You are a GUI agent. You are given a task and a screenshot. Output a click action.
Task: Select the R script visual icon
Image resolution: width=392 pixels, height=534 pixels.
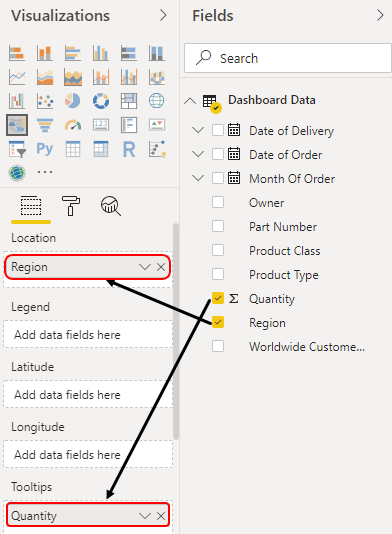[x=128, y=149]
